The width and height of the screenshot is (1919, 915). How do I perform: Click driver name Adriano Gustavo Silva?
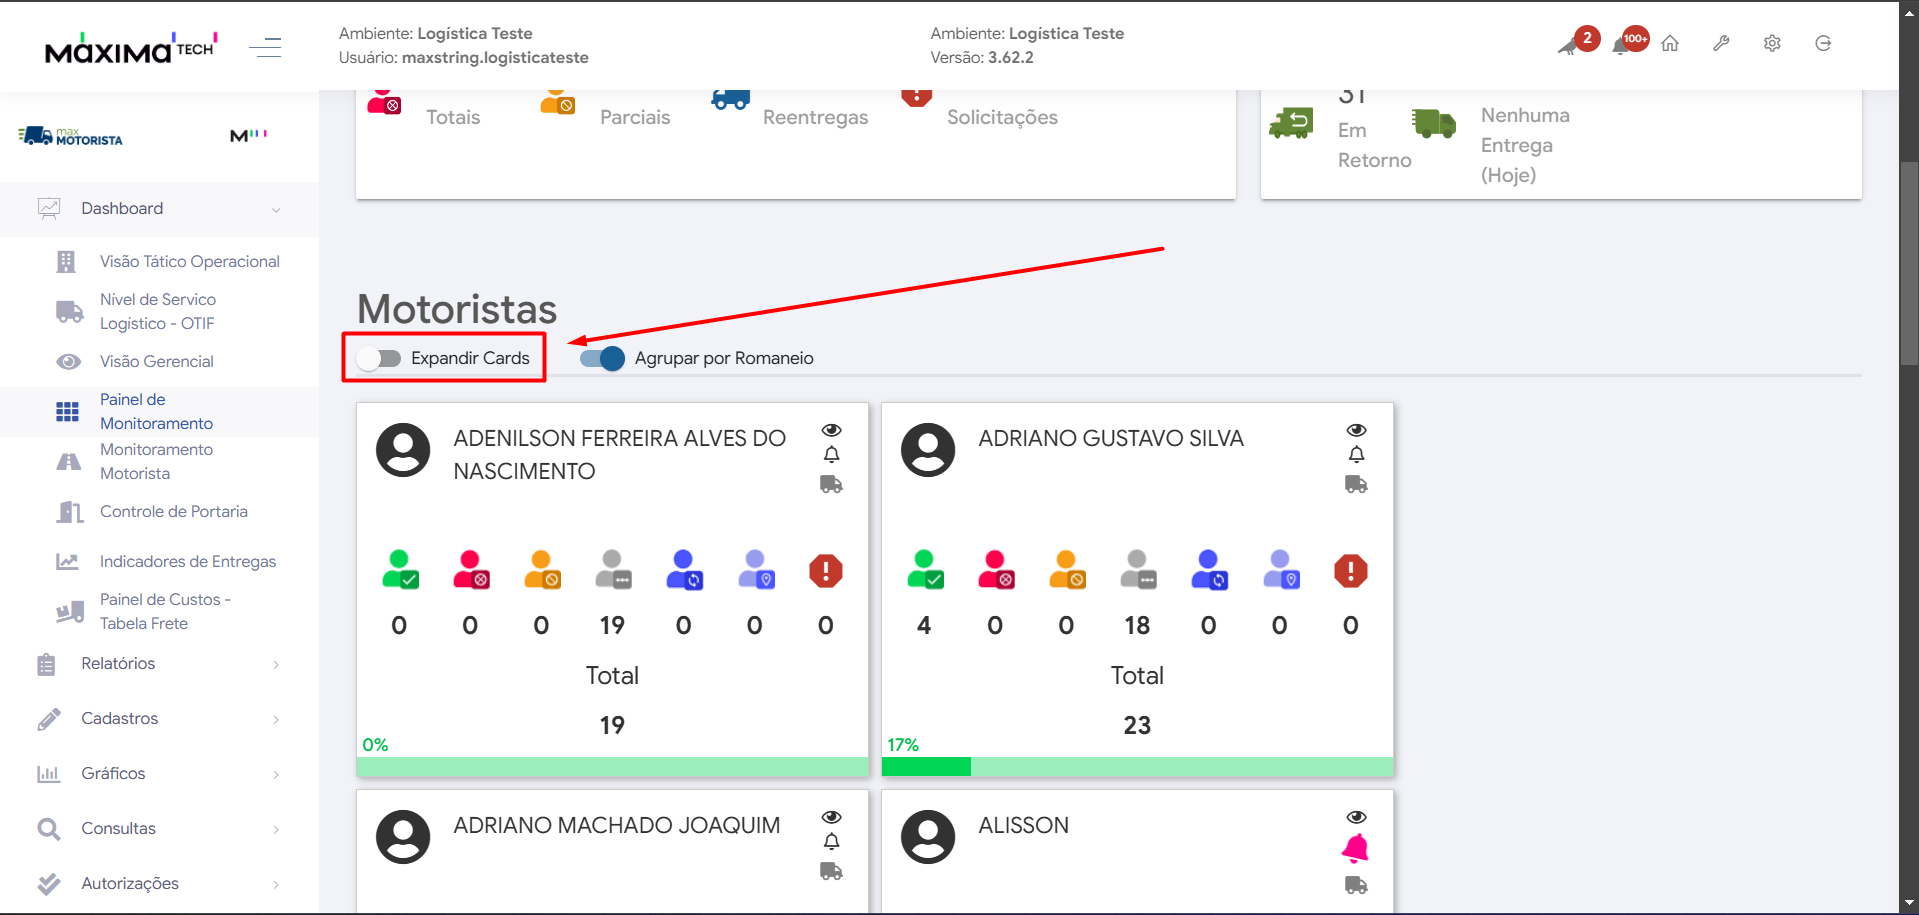[x=1111, y=438]
